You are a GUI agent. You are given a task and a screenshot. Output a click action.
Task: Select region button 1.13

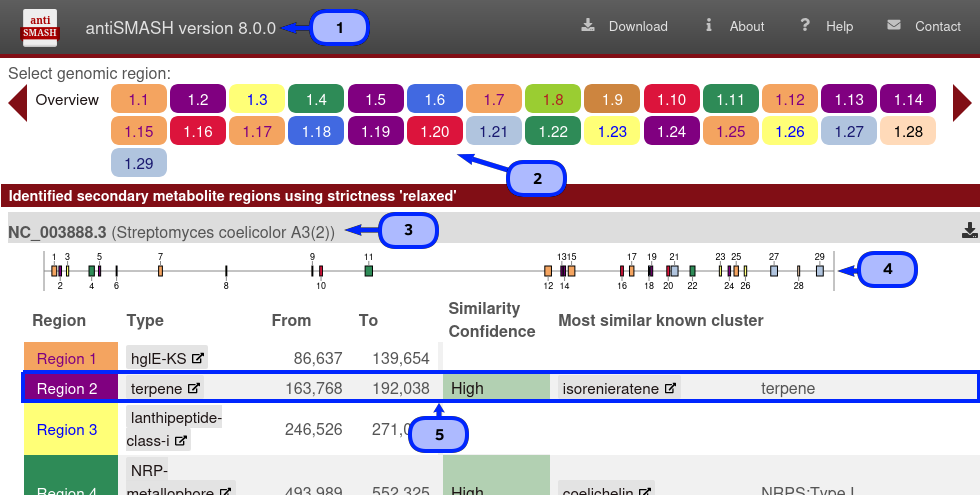click(x=849, y=99)
